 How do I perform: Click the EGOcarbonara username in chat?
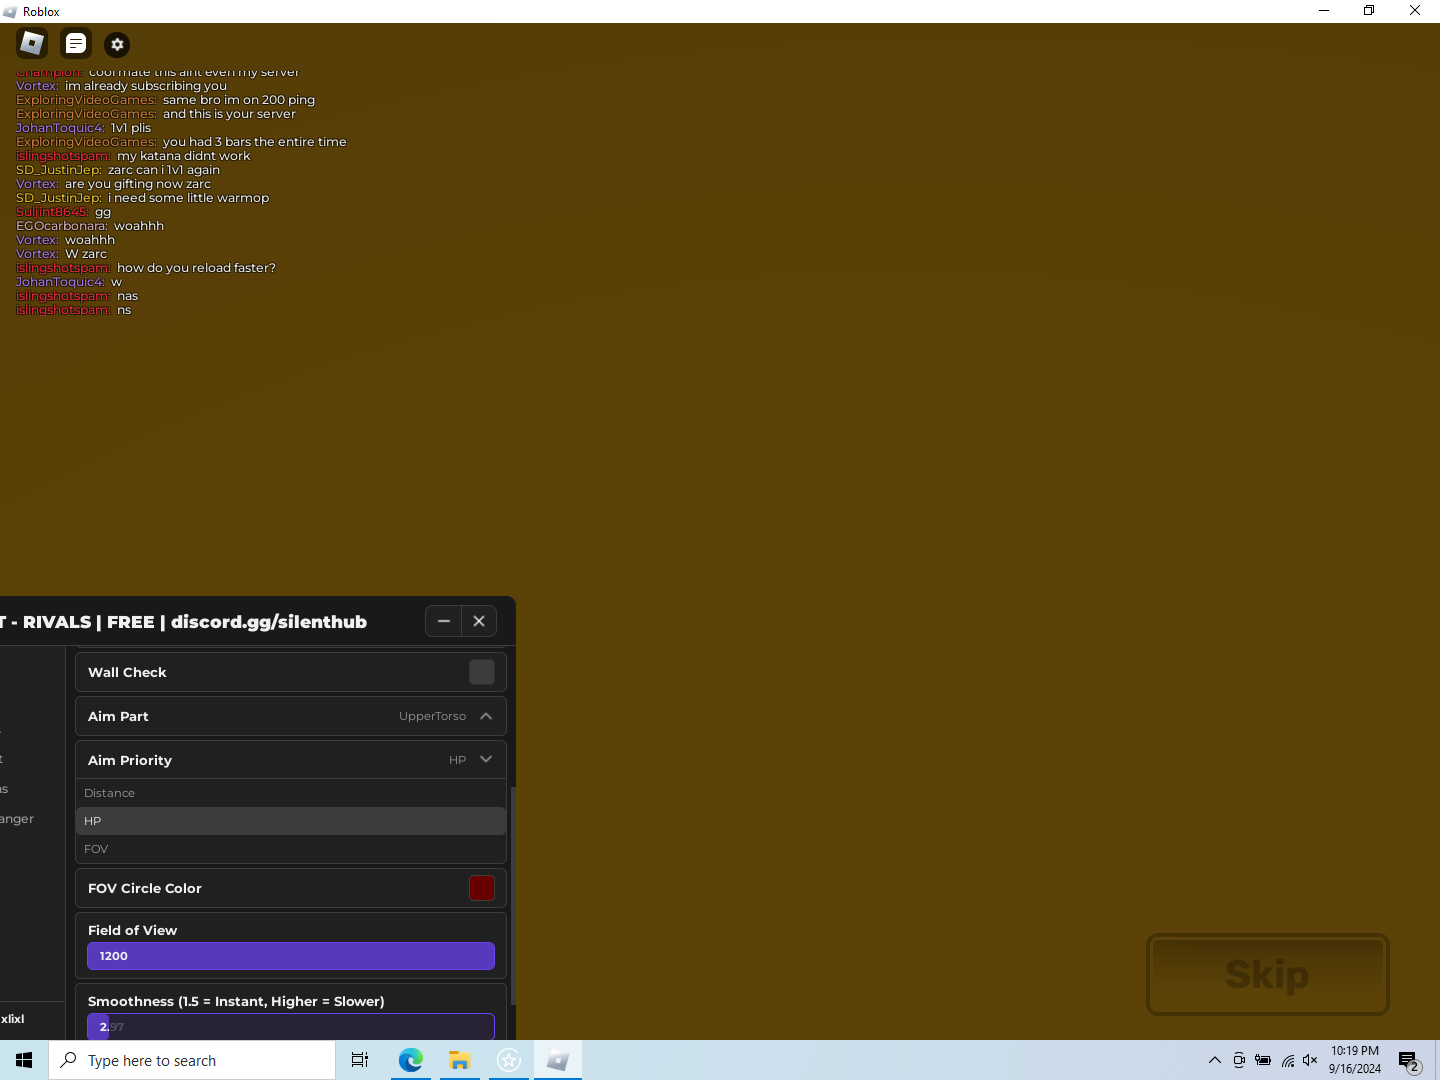point(62,226)
